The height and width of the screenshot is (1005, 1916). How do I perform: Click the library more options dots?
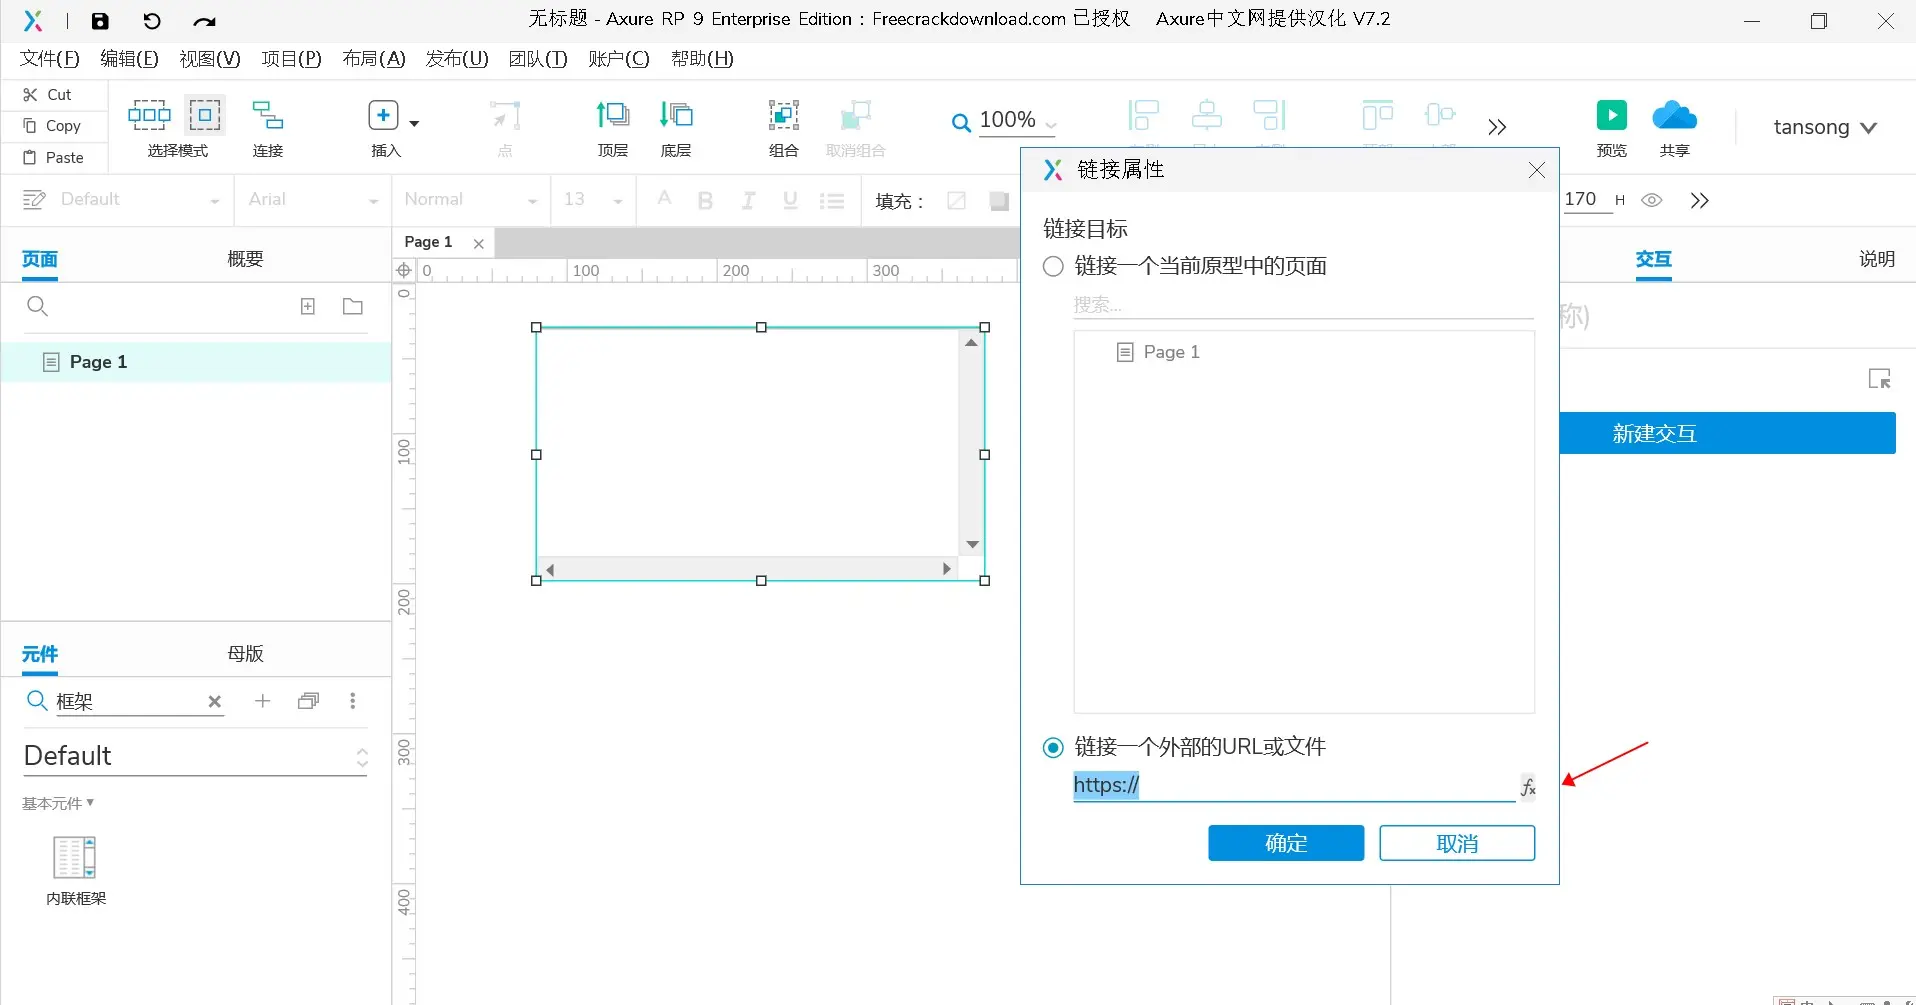tap(353, 701)
